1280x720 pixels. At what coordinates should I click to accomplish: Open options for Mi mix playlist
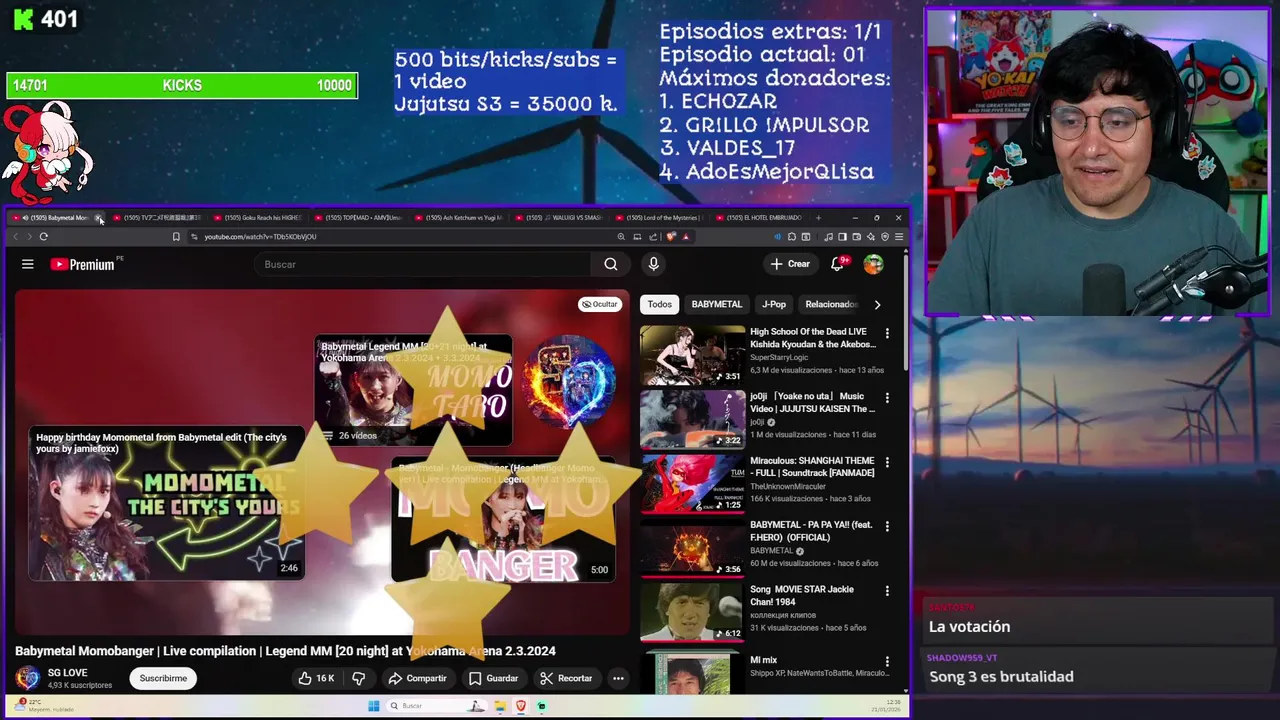[887, 661]
